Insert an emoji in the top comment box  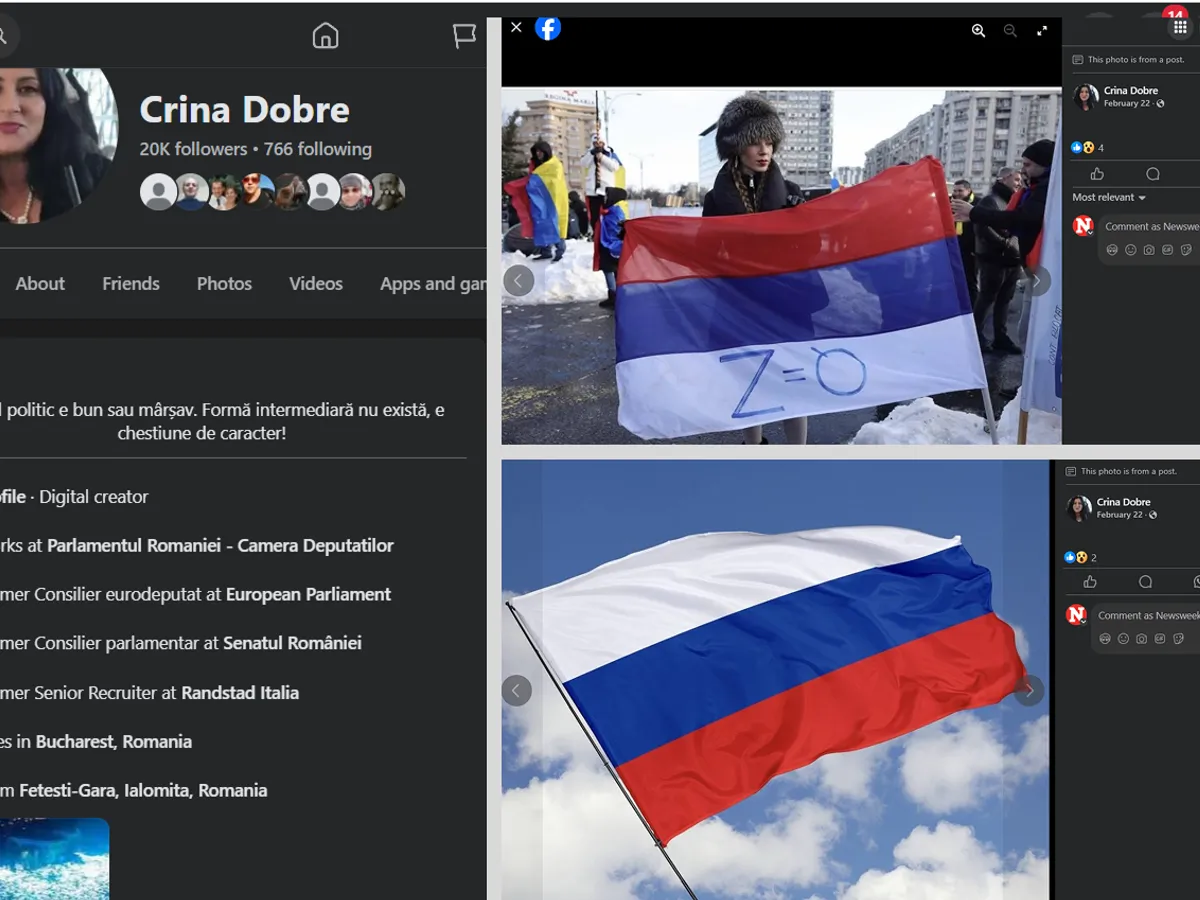click(1130, 250)
